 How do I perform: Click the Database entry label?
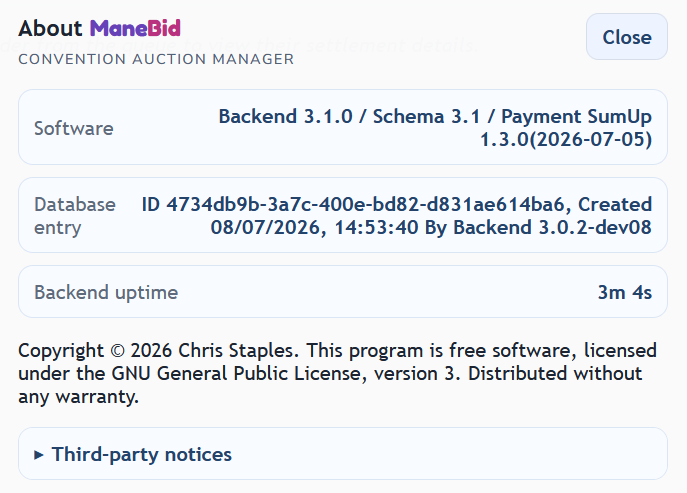pyautogui.click(x=75, y=216)
